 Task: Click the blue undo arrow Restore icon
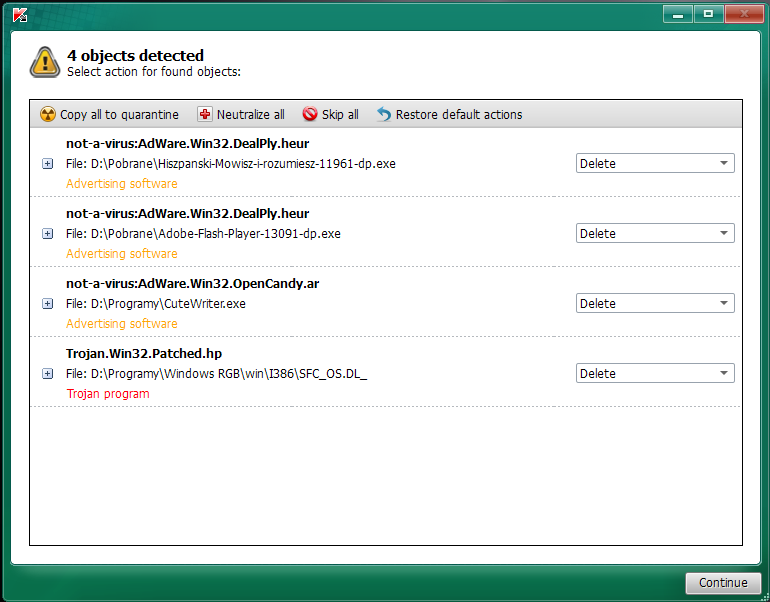pyautogui.click(x=384, y=114)
